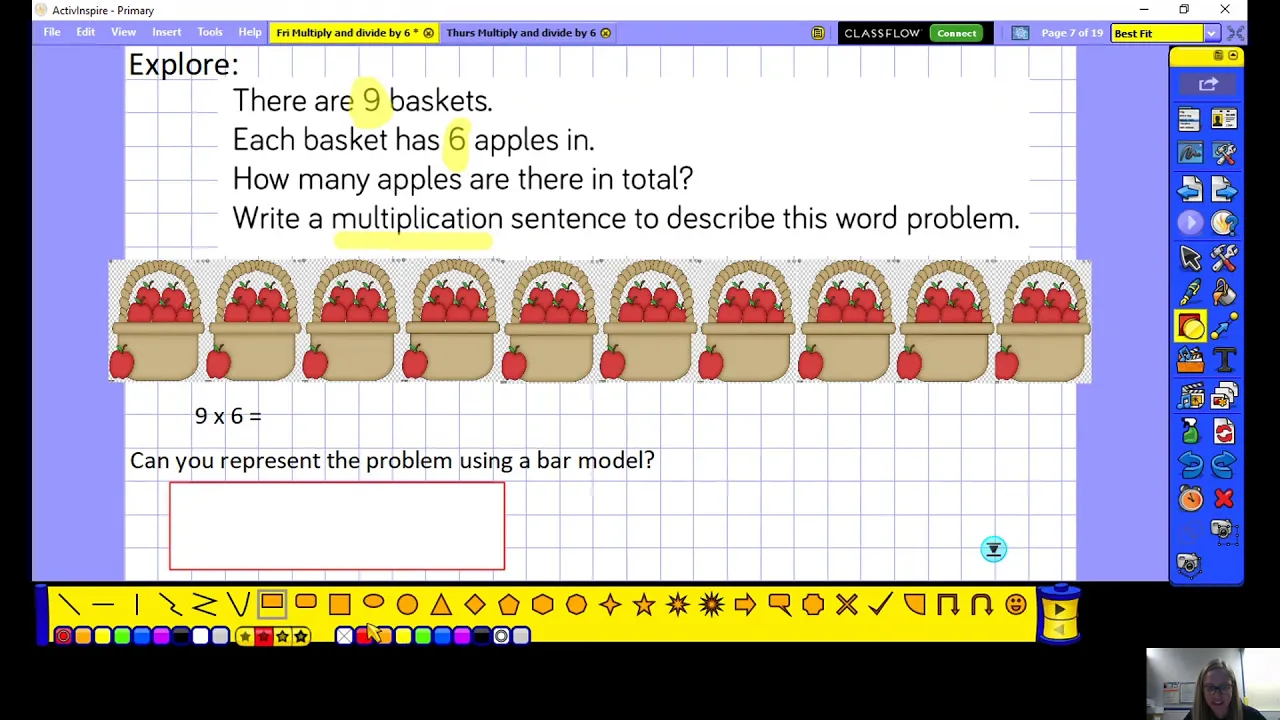Toggle the Start/Stop Vote button
The height and width of the screenshot is (720, 1280).
(1189, 222)
